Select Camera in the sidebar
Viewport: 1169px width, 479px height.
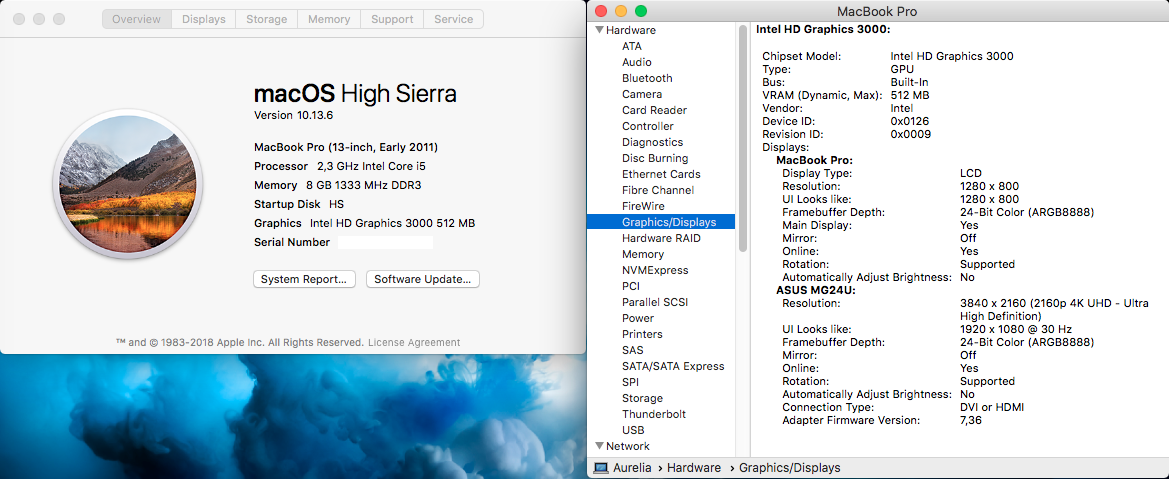coord(642,94)
